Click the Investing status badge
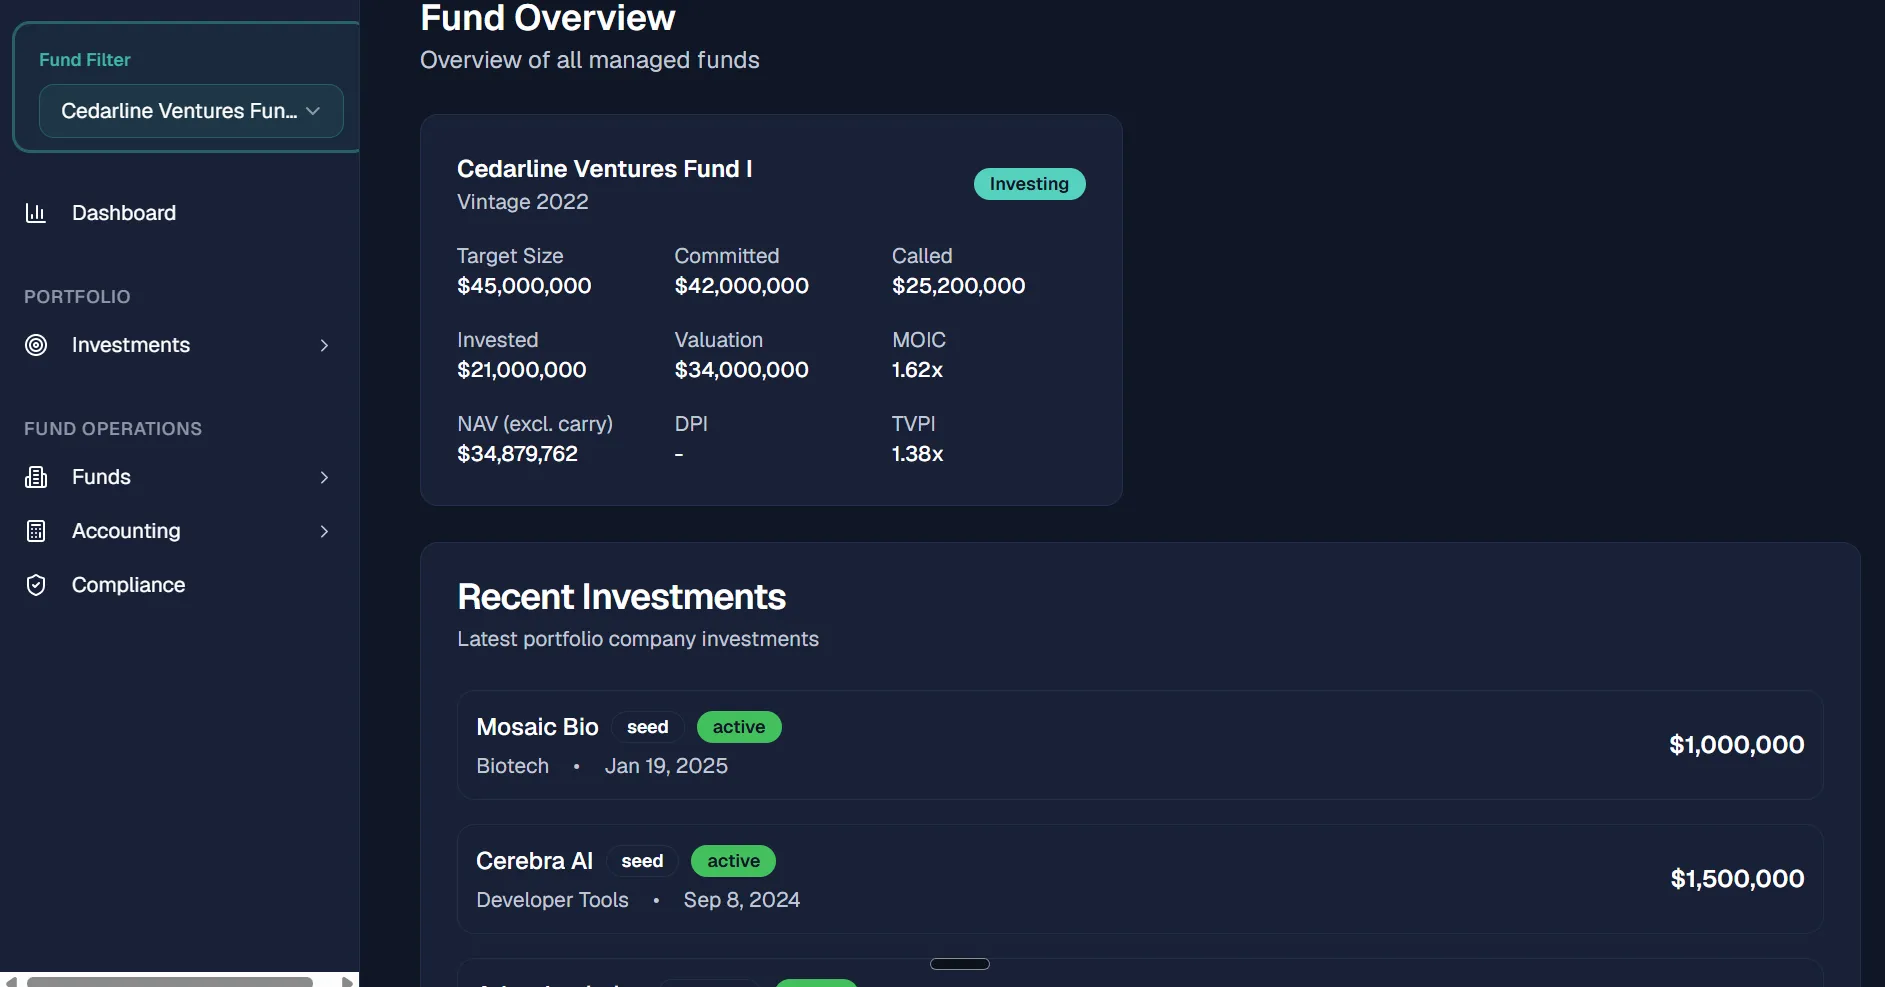This screenshot has height=987, width=1885. pyautogui.click(x=1029, y=184)
